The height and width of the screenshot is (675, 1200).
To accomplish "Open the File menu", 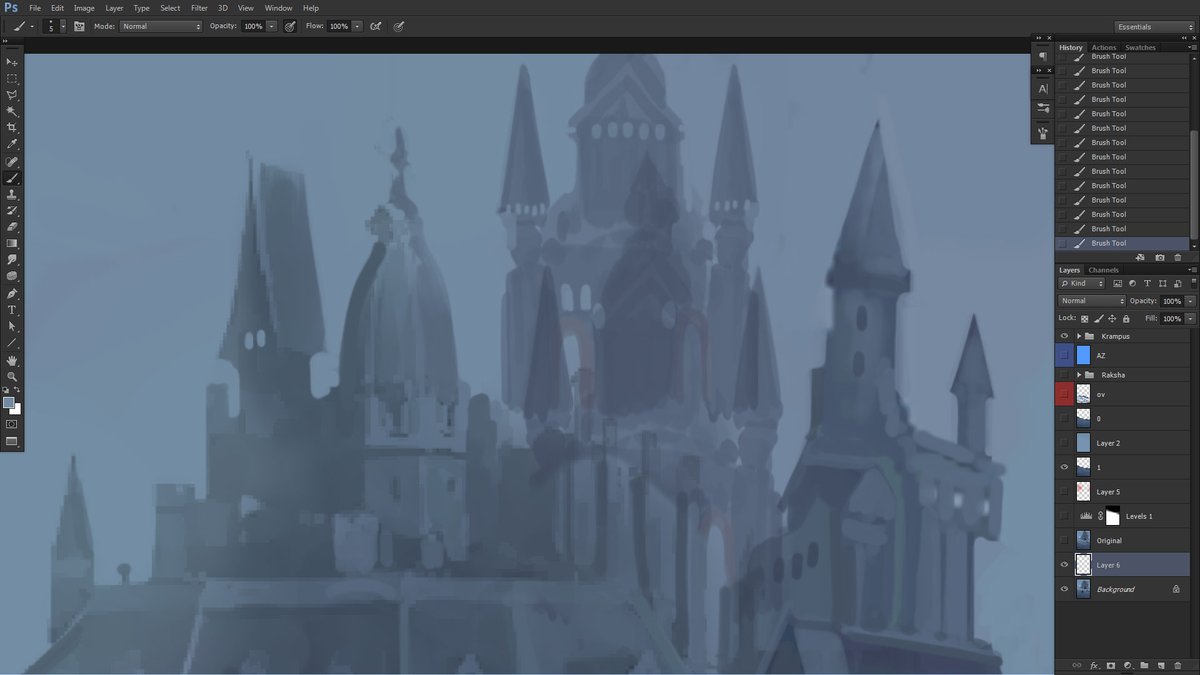I will (35, 8).
